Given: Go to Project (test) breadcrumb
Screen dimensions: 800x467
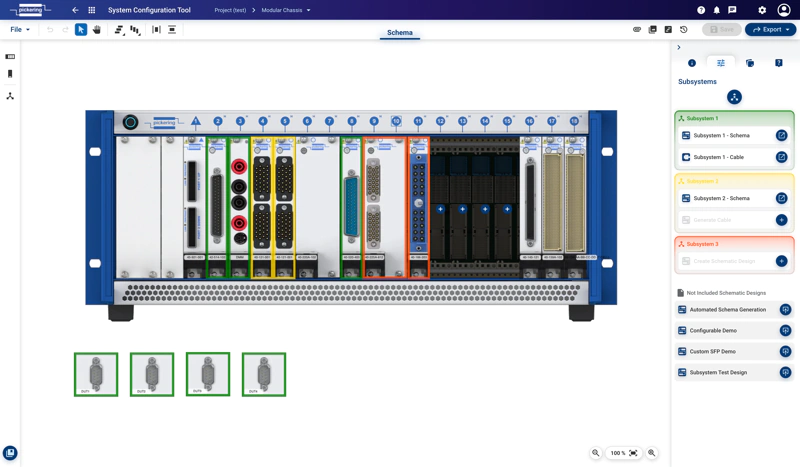Looking at the screenshot, I should (230, 10).
